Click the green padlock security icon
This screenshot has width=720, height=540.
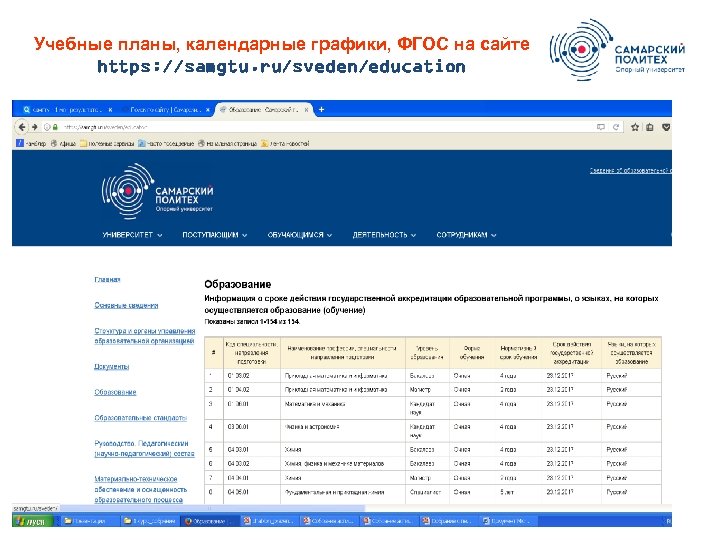click(55, 127)
